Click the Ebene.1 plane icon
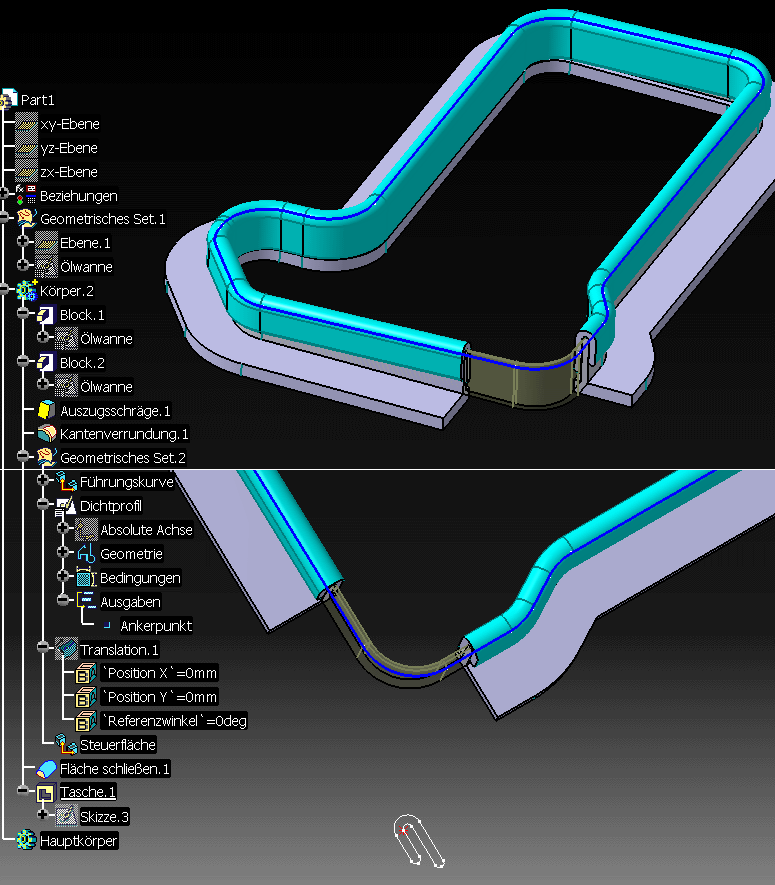The width and height of the screenshot is (775, 885). [x=46, y=243]
